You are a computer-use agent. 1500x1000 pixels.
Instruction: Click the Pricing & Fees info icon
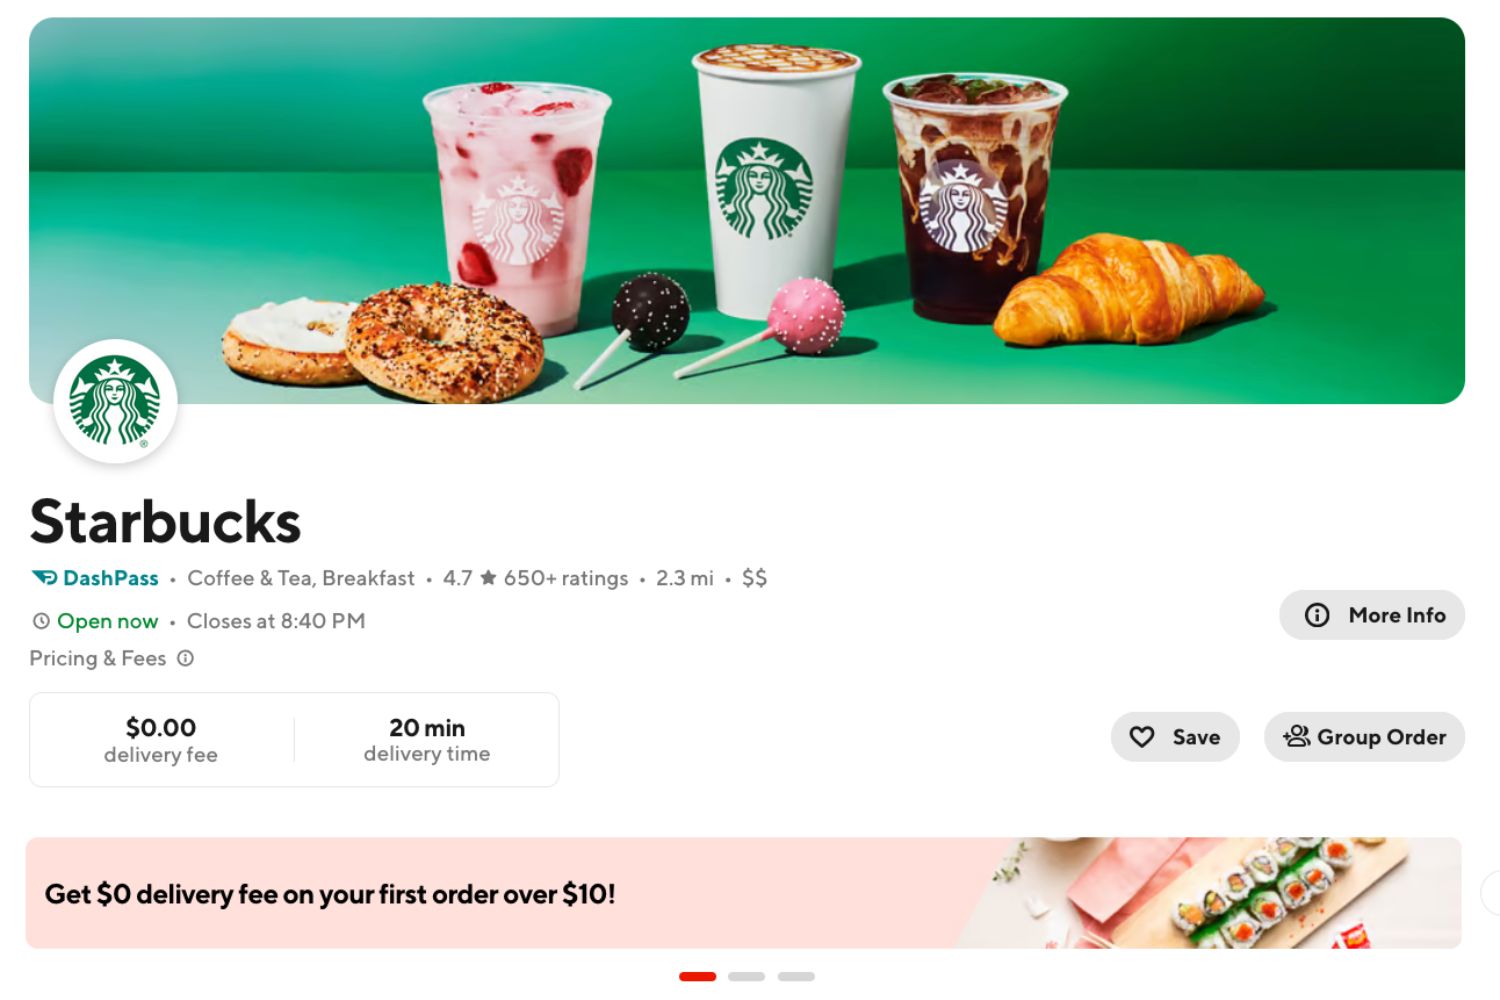click(185, 658)
